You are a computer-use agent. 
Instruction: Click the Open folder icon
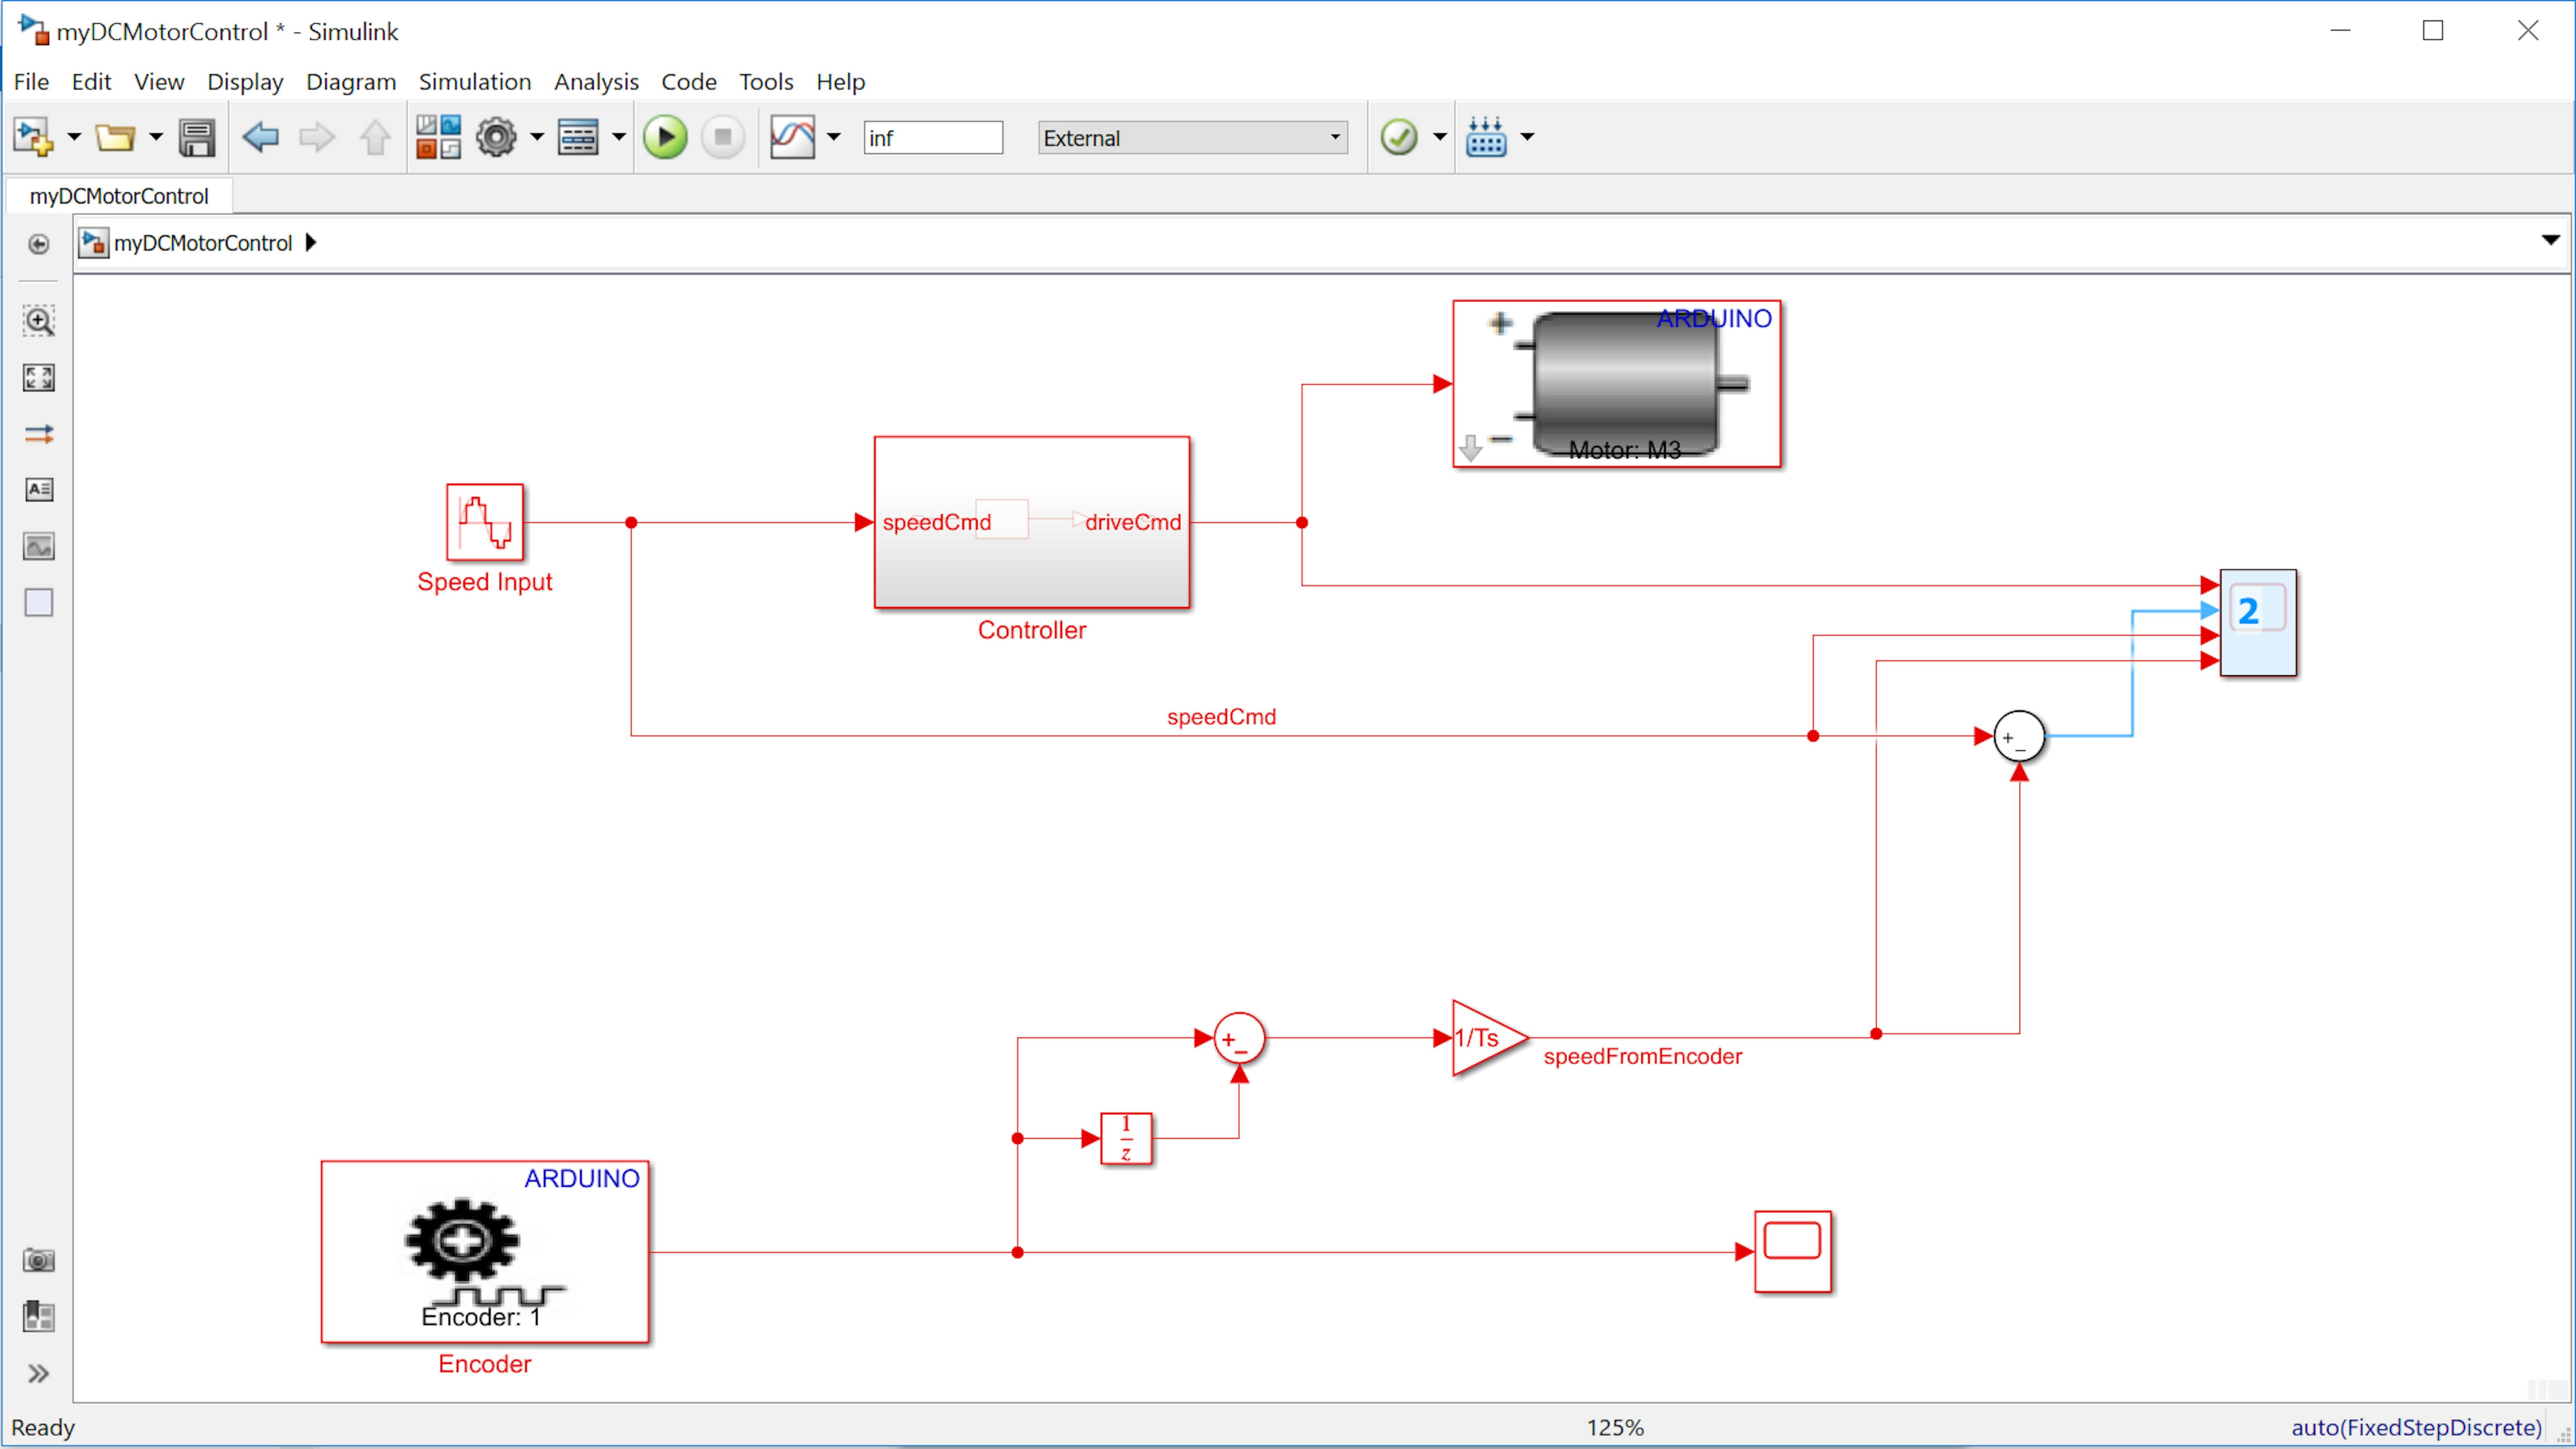tap(115, 137)
